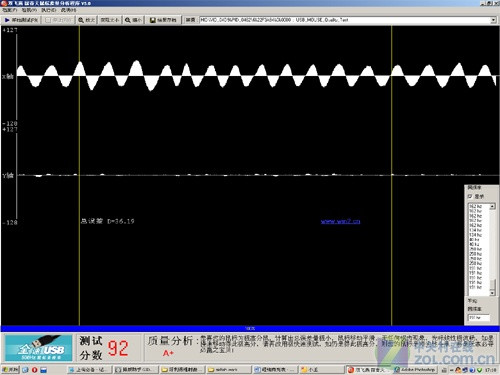The image size is (500, 375).
Task: Click the original size toolbar button
Action: pyautogui.click(x=110, y=20)
